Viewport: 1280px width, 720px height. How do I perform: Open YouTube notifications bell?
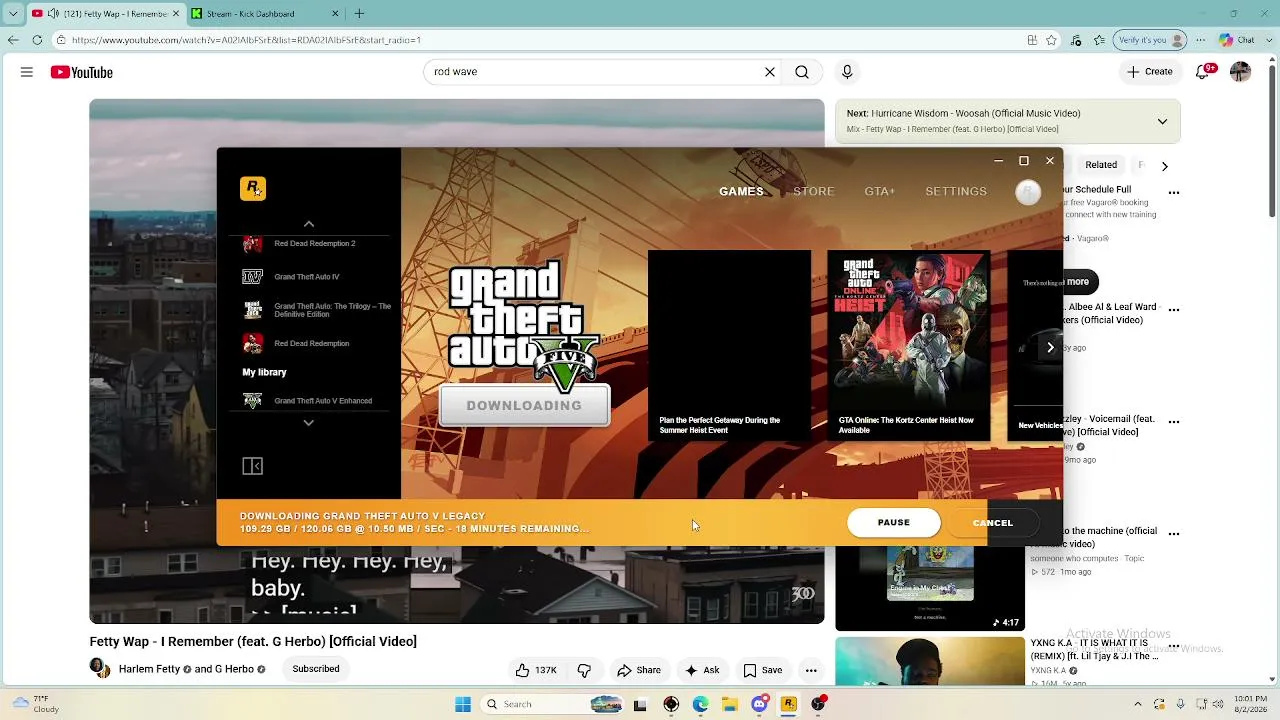tap(1205, 72)
